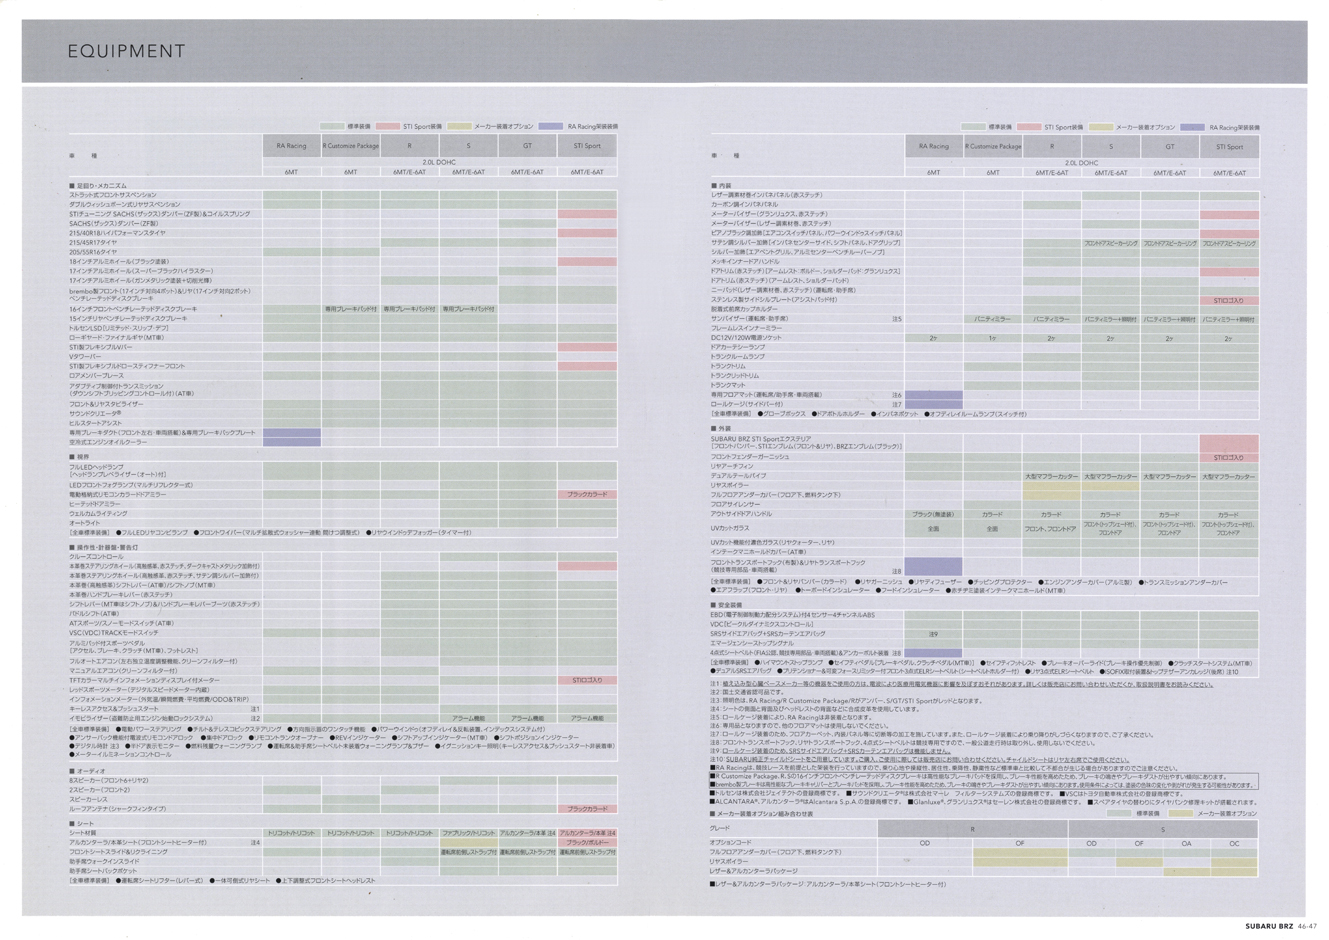Click the ブラック(無塗装) door handle cell

[933, 515]
